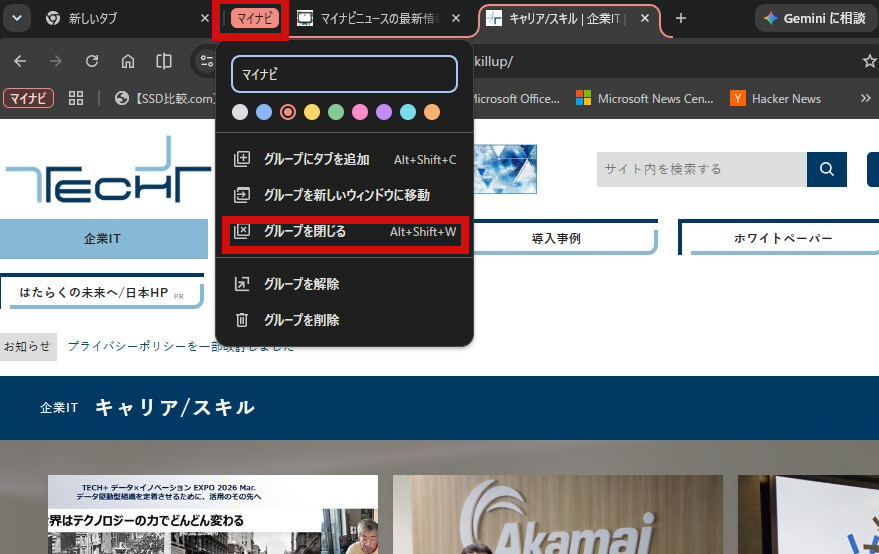Screen dimensions: 879x554
Task: Click the お知らせ label
Action: (27, 347)
